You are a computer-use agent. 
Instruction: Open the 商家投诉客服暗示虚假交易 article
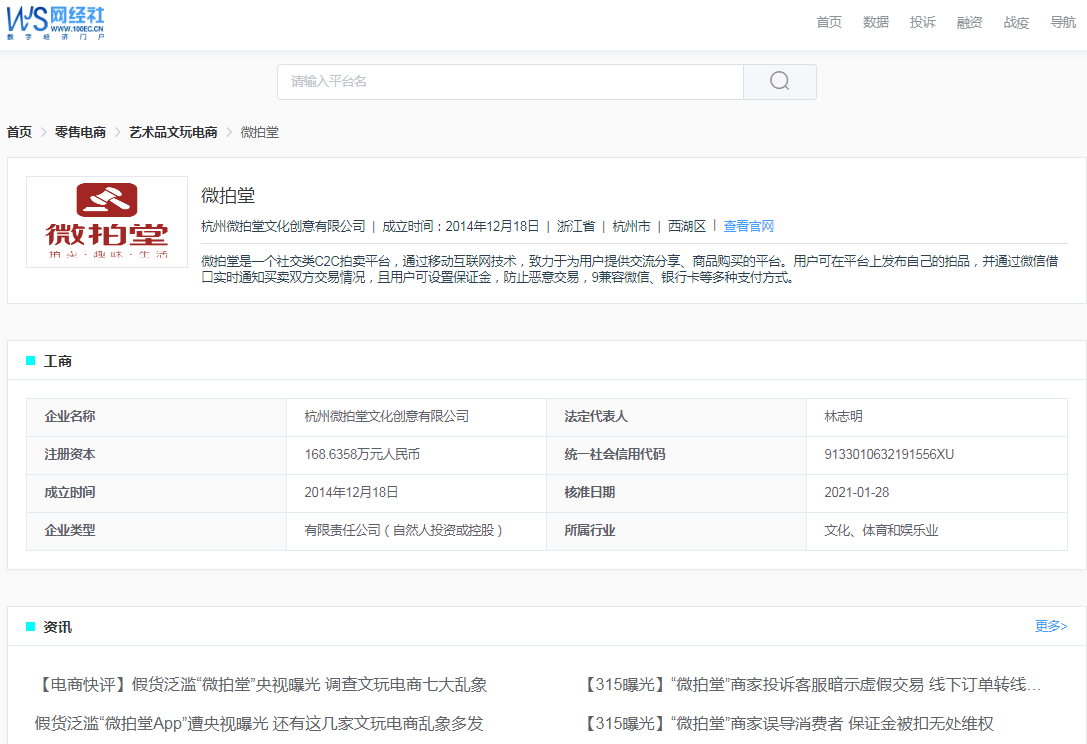pos(811,685)
